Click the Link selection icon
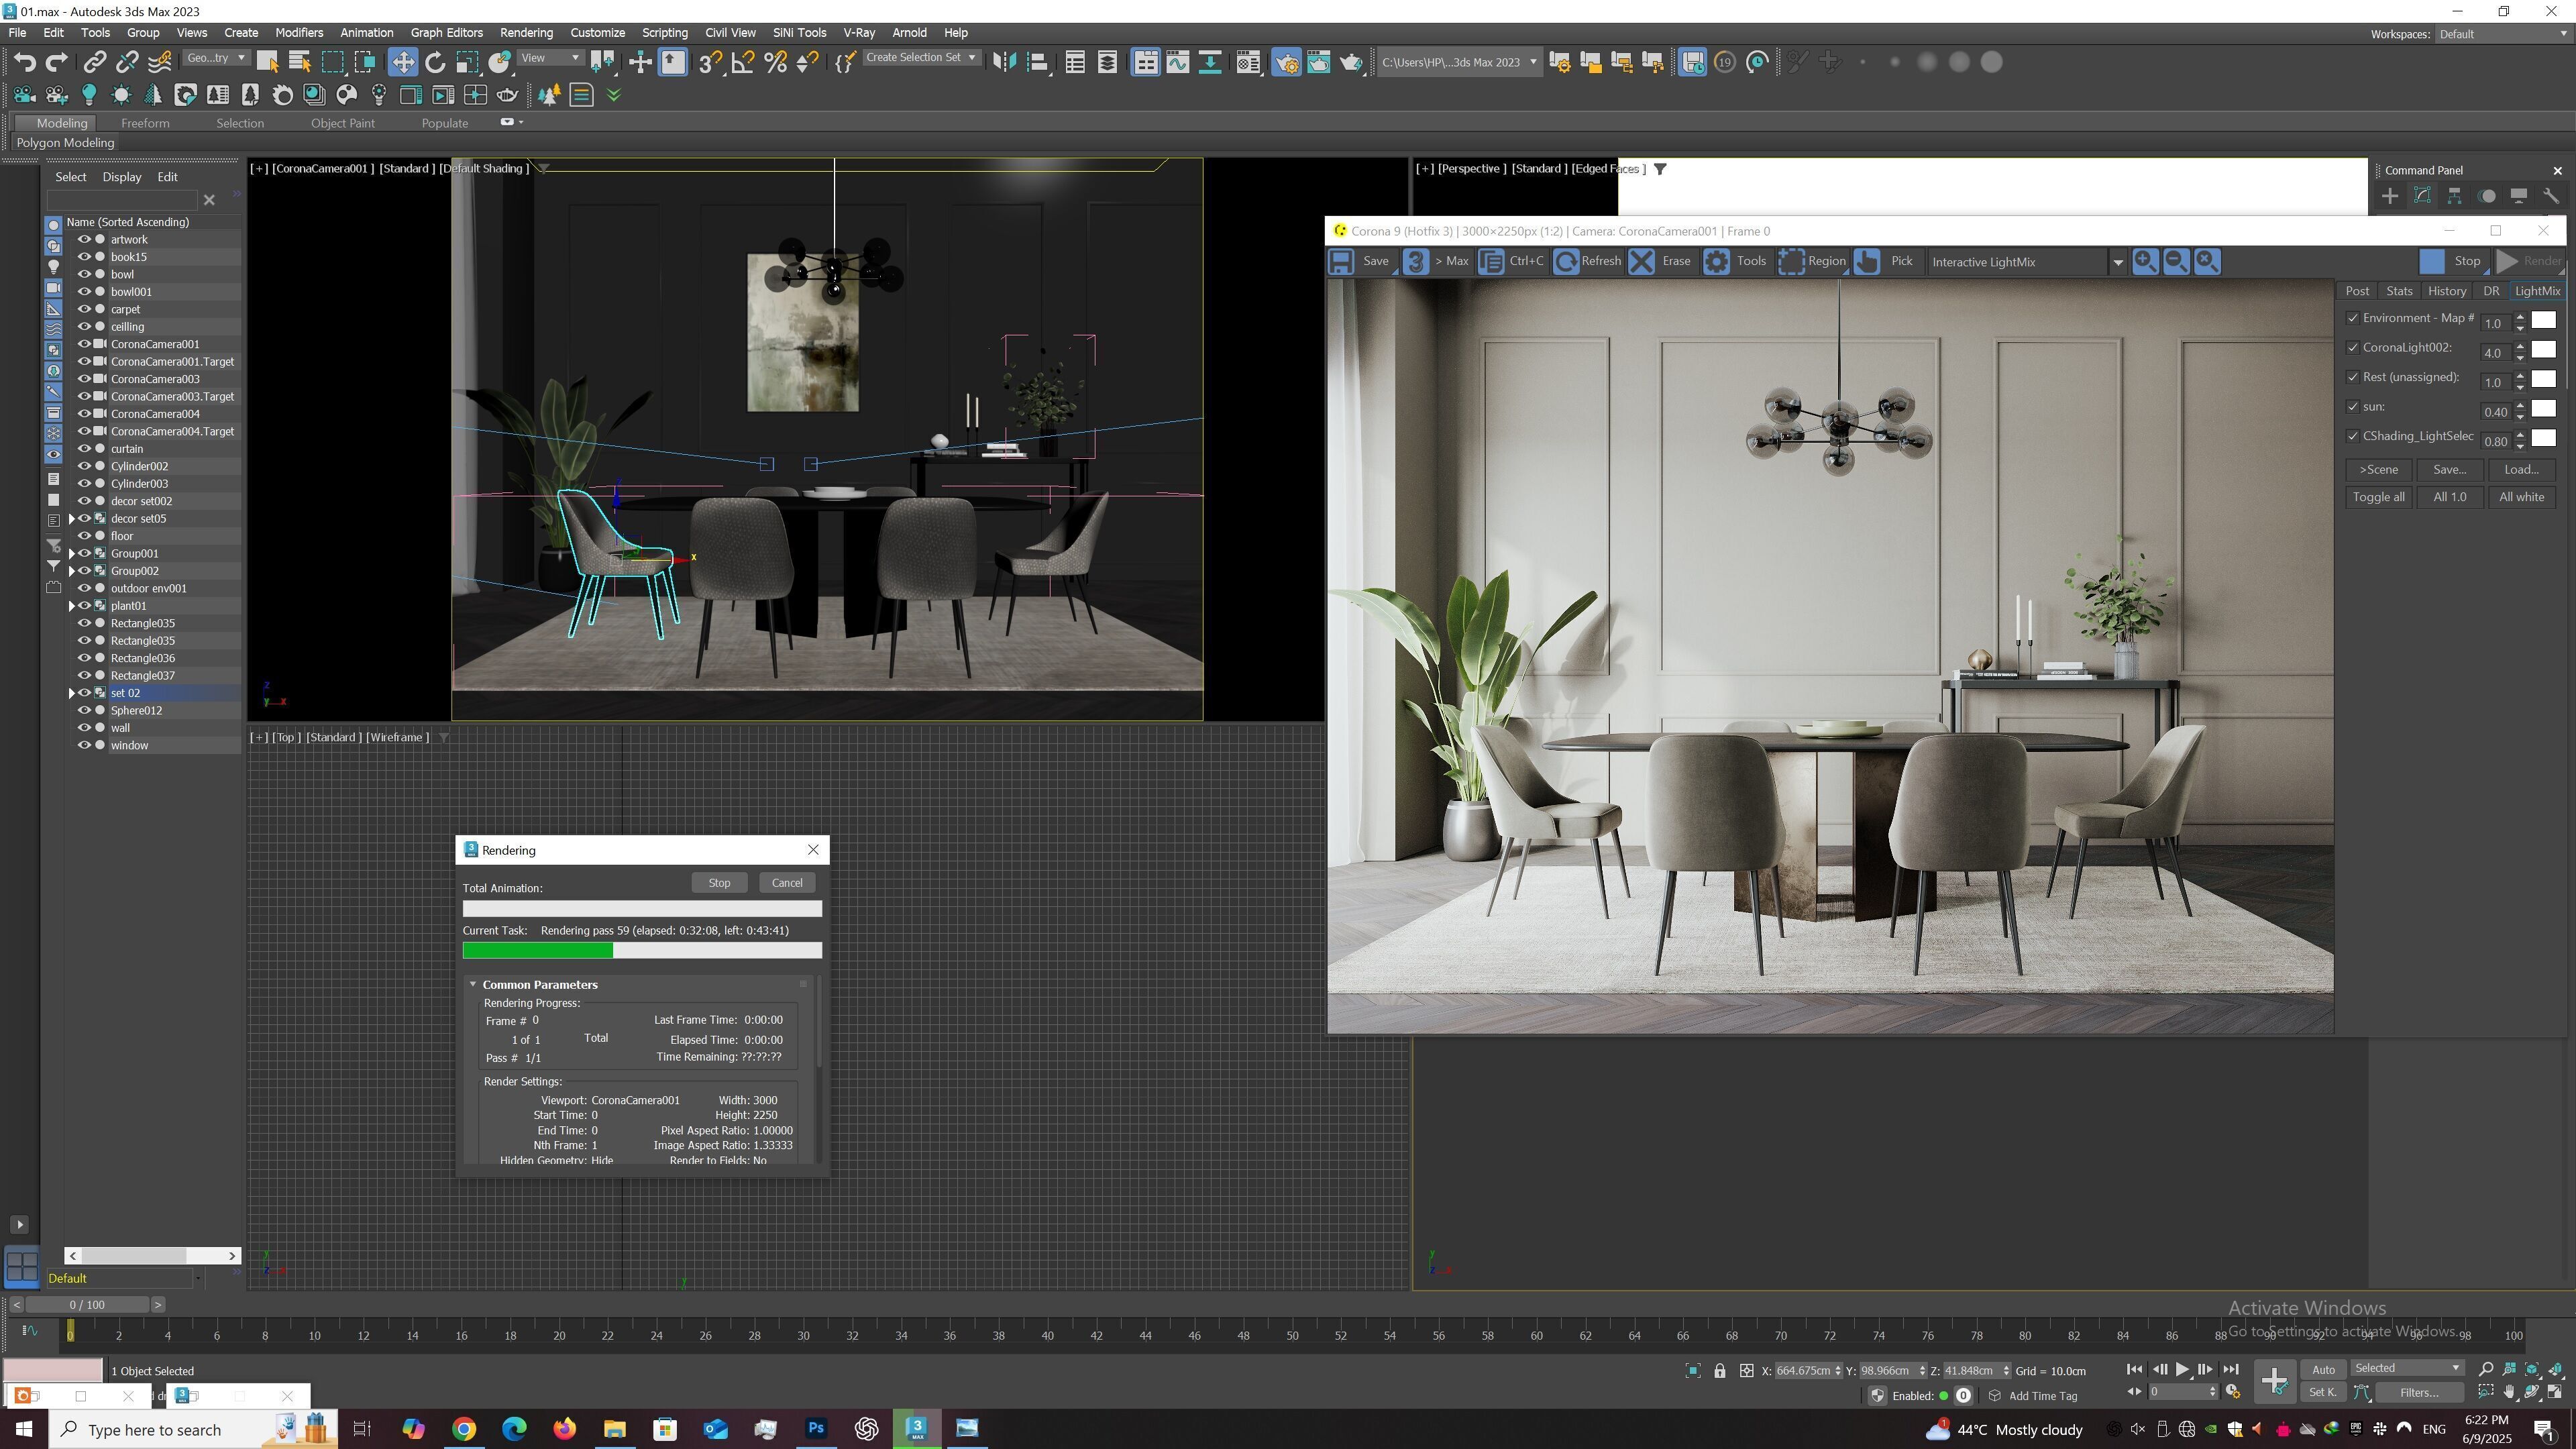The image size is (2576, 1449). coord(94,62)
